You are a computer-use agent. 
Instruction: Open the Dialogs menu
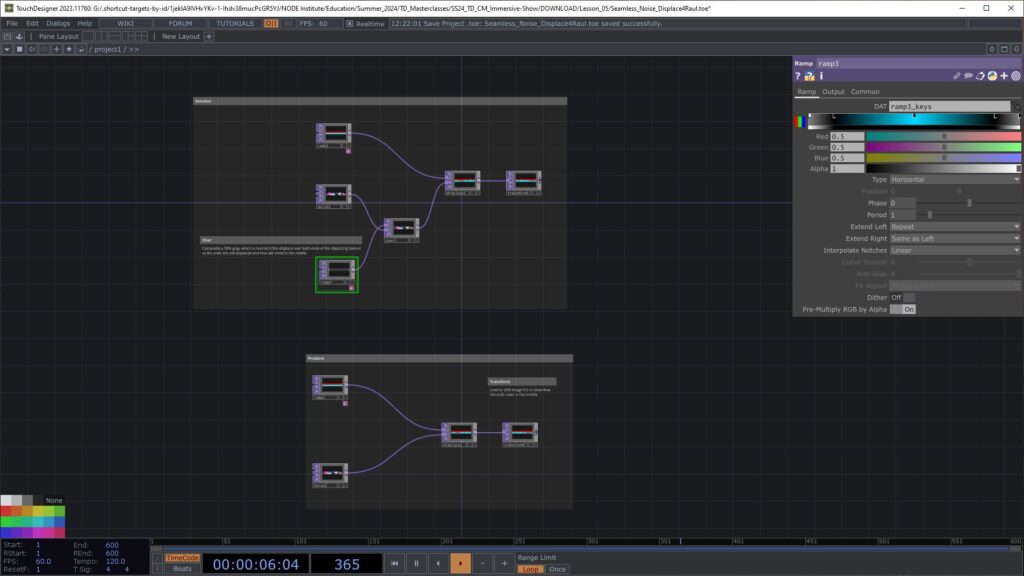pos(58,23)
